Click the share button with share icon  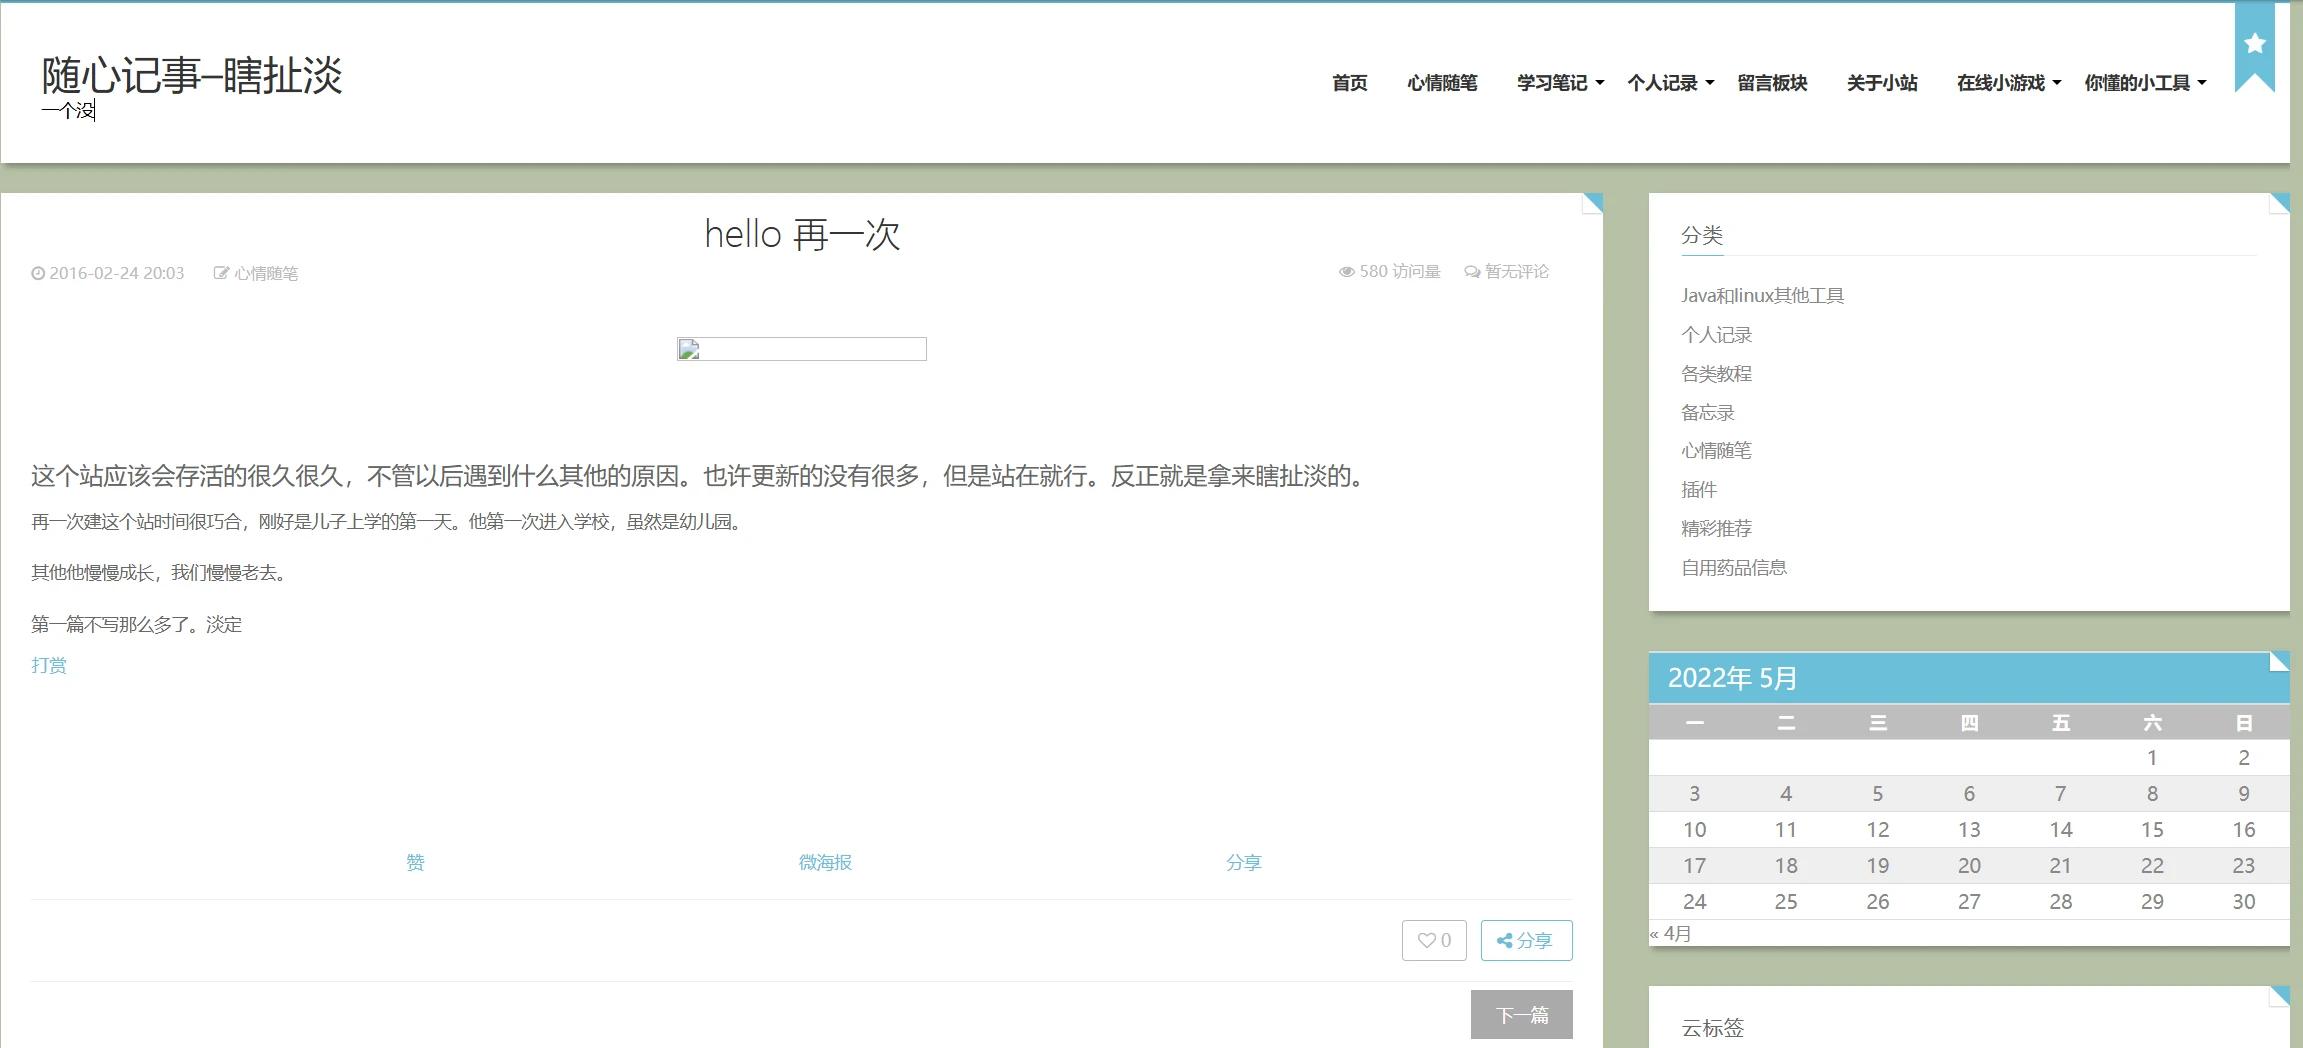tap(1525, 940)
